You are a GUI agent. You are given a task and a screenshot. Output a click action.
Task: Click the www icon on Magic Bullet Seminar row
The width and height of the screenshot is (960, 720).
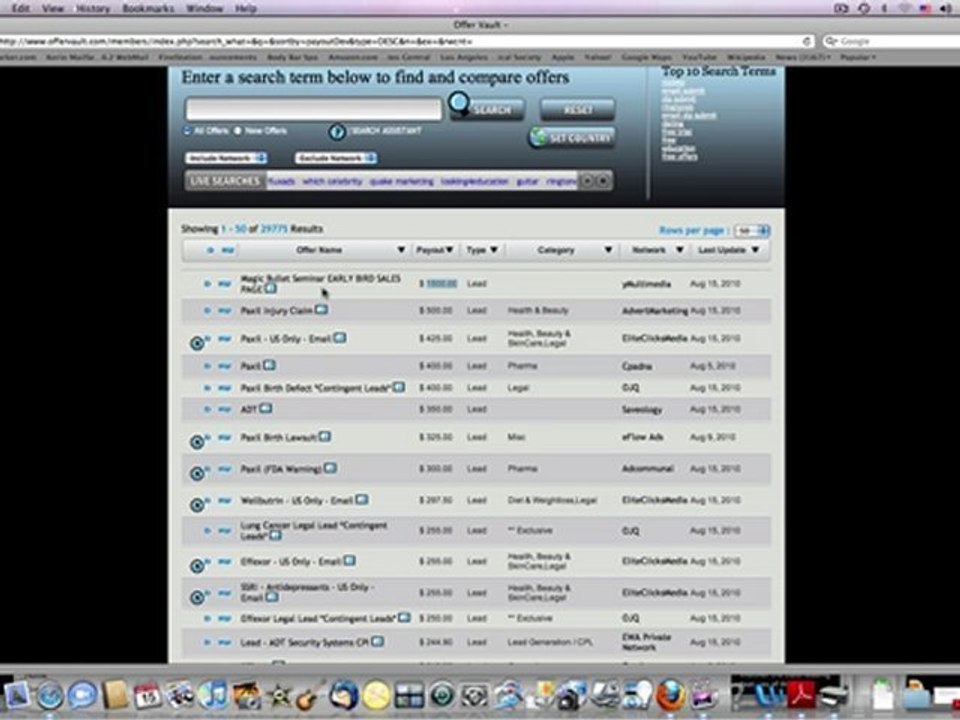(x=225, y=283)
